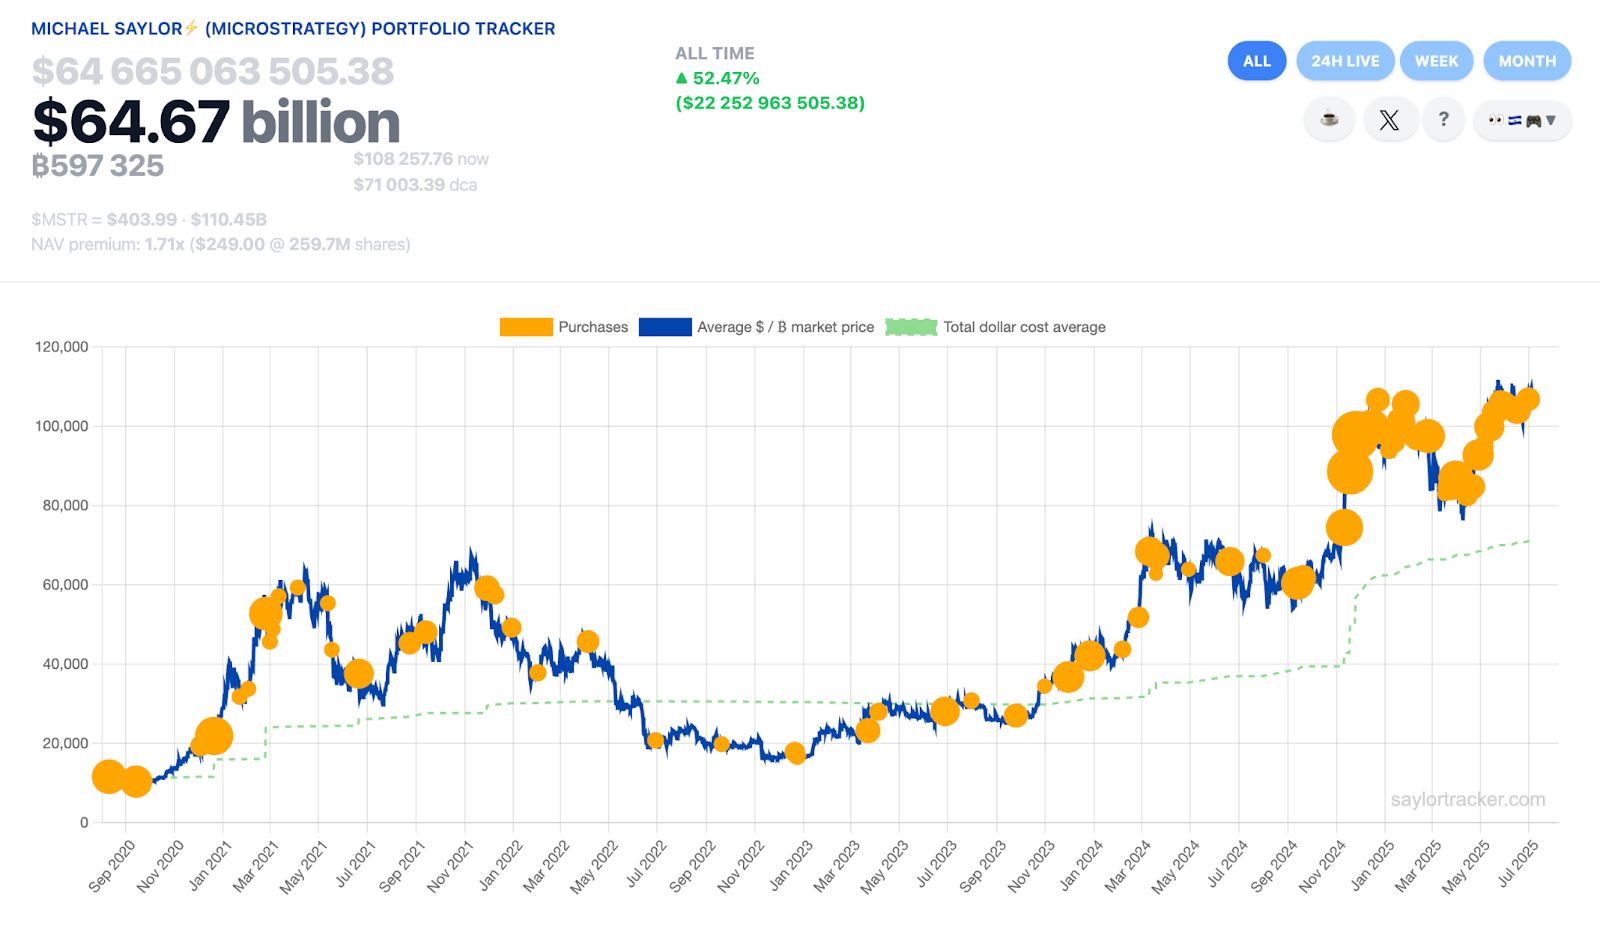Viewport: 1600px width, 927px height.
Task: Click the ₿597 325 bitcoin holdings figure
Action: [x=98, y=166]
